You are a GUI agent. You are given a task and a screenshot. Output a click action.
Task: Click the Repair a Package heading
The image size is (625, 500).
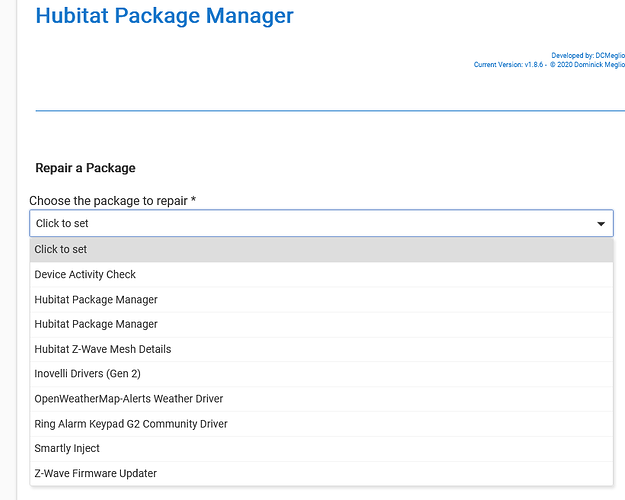[85, 168]
